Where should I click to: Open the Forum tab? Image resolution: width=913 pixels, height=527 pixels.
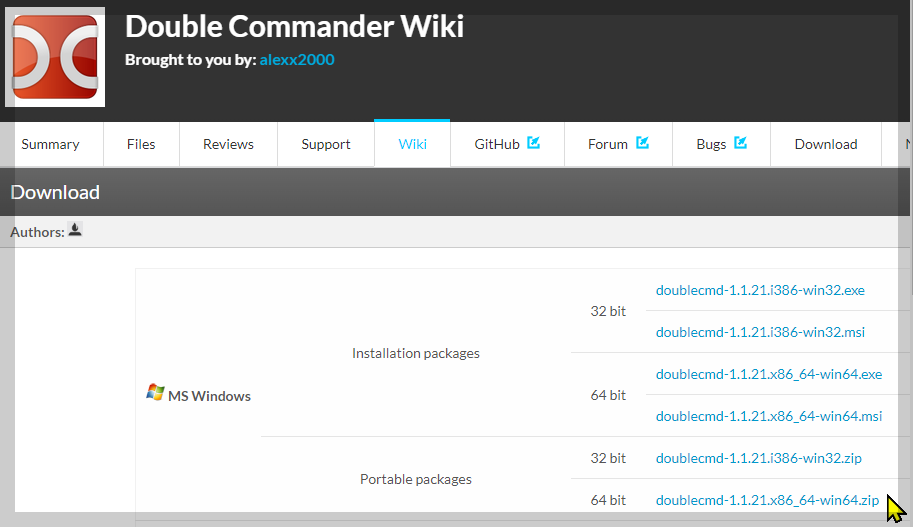point(618,144)
